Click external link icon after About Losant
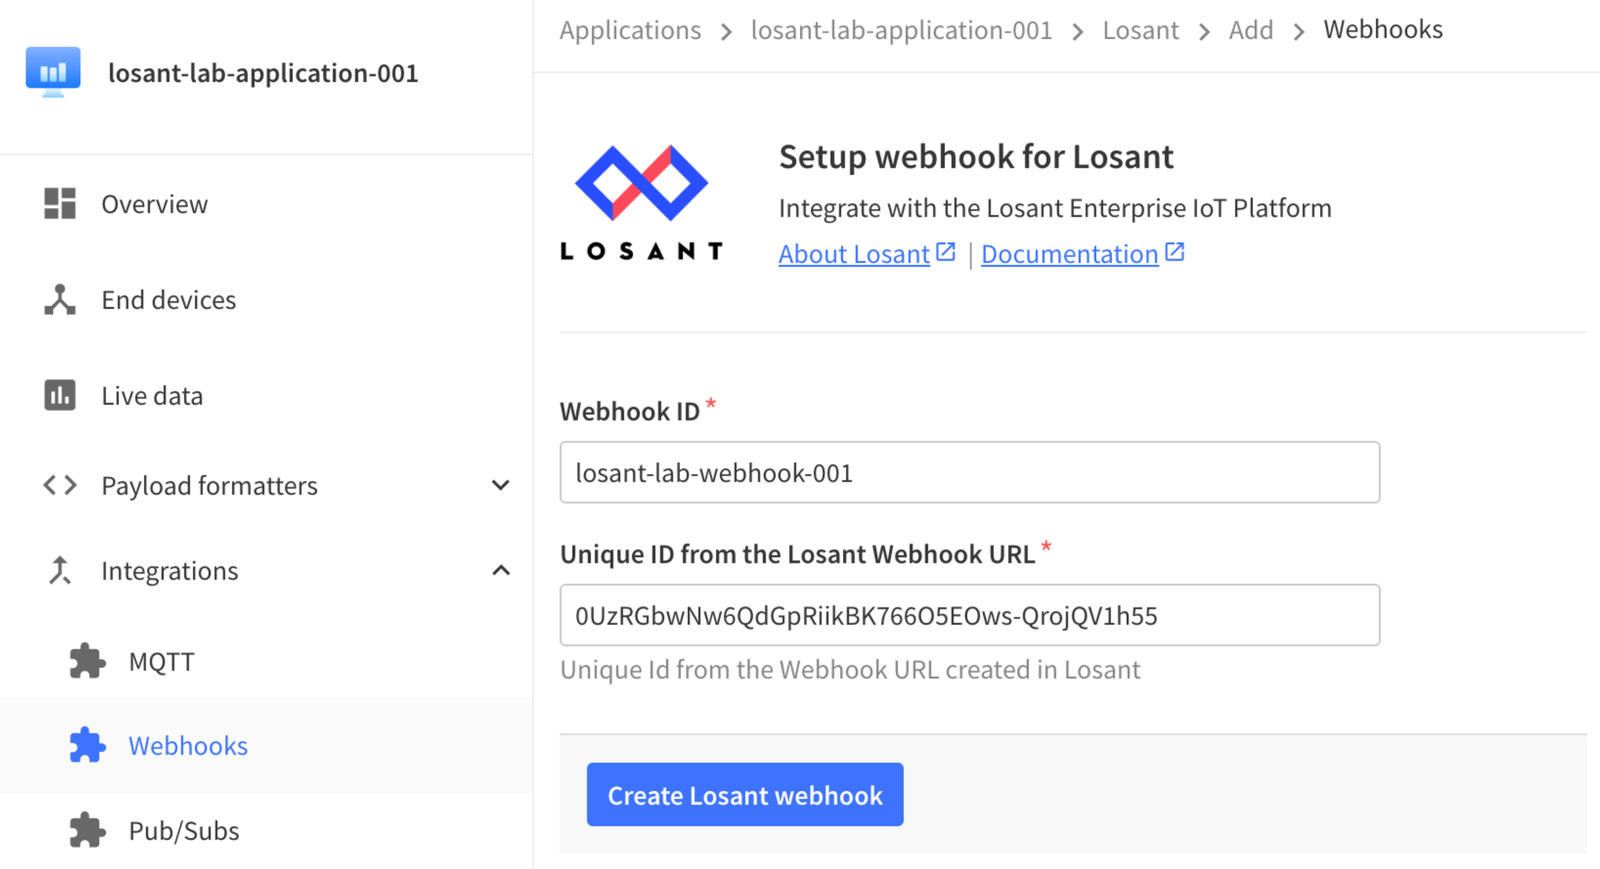The width and height of the screenshot is (1600, 869). (945, 252)
